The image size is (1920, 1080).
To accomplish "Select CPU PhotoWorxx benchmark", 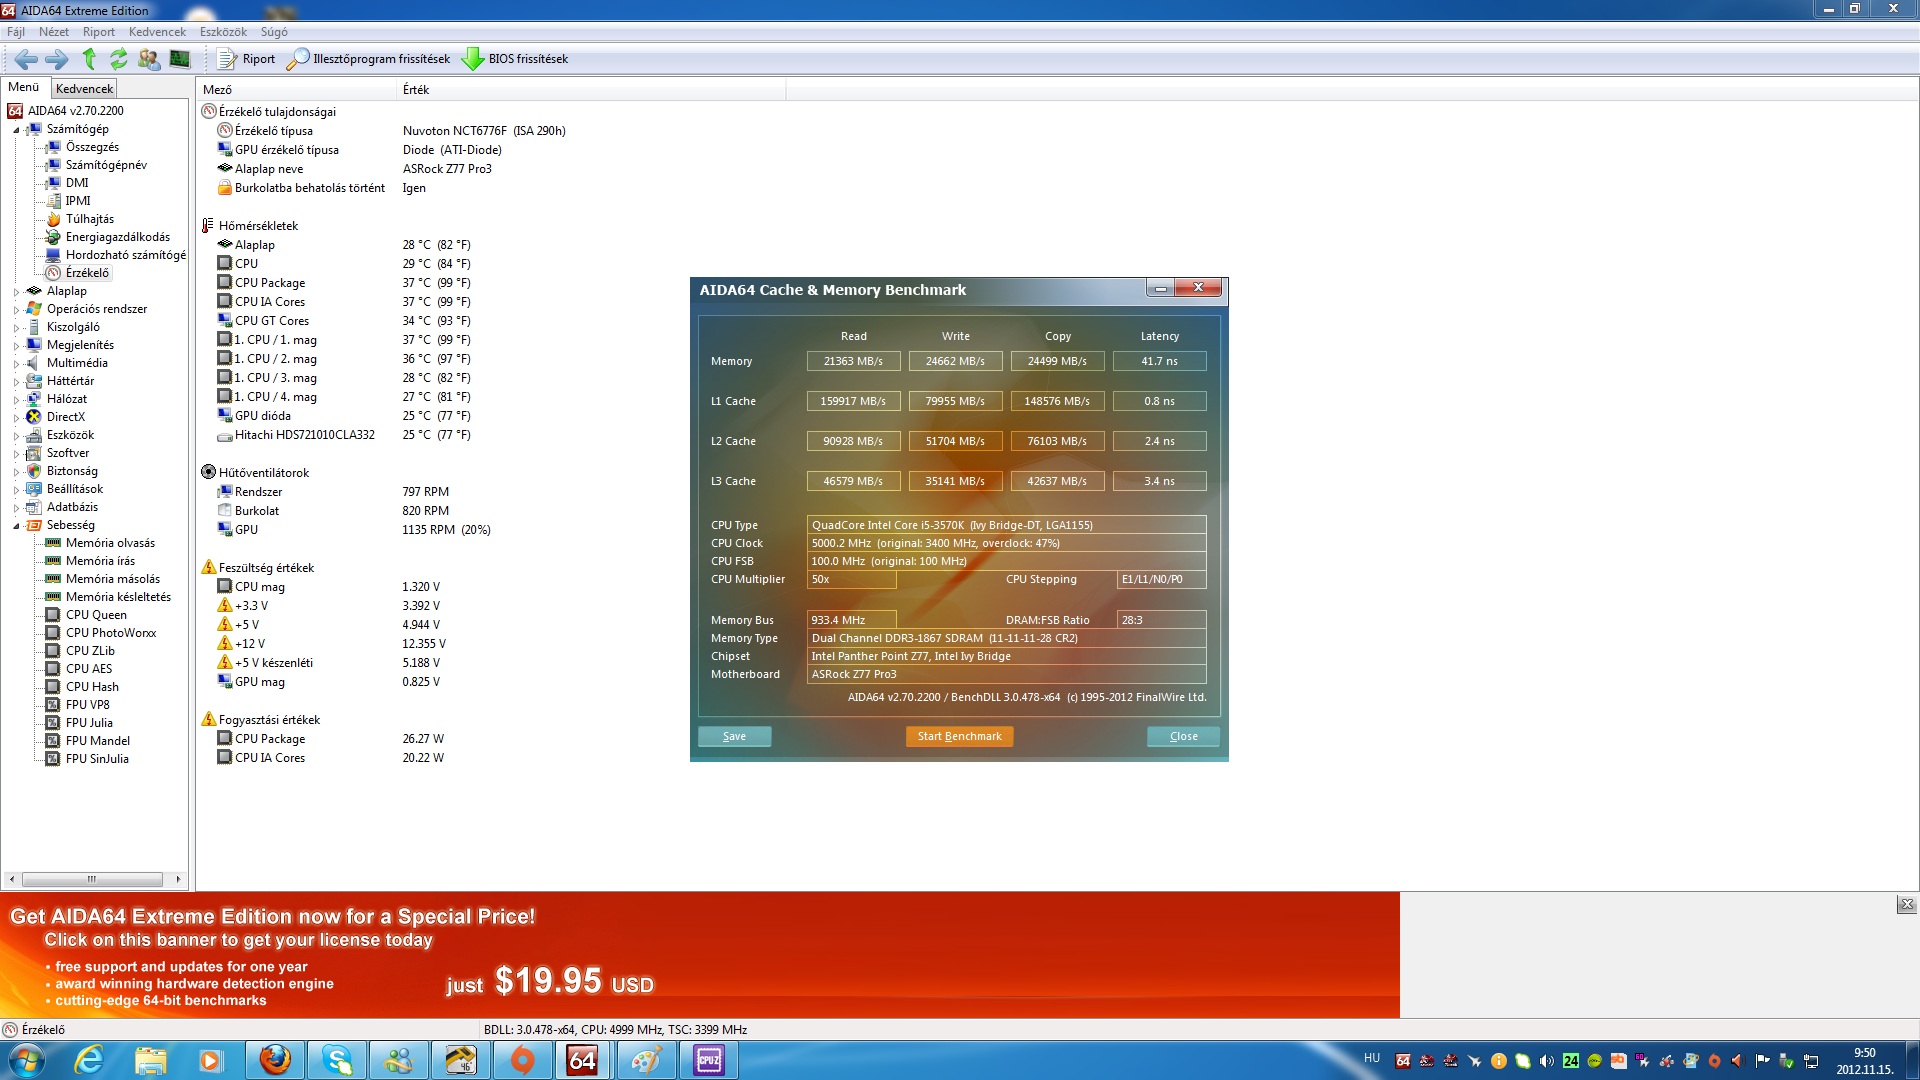I will coord(111,633).
